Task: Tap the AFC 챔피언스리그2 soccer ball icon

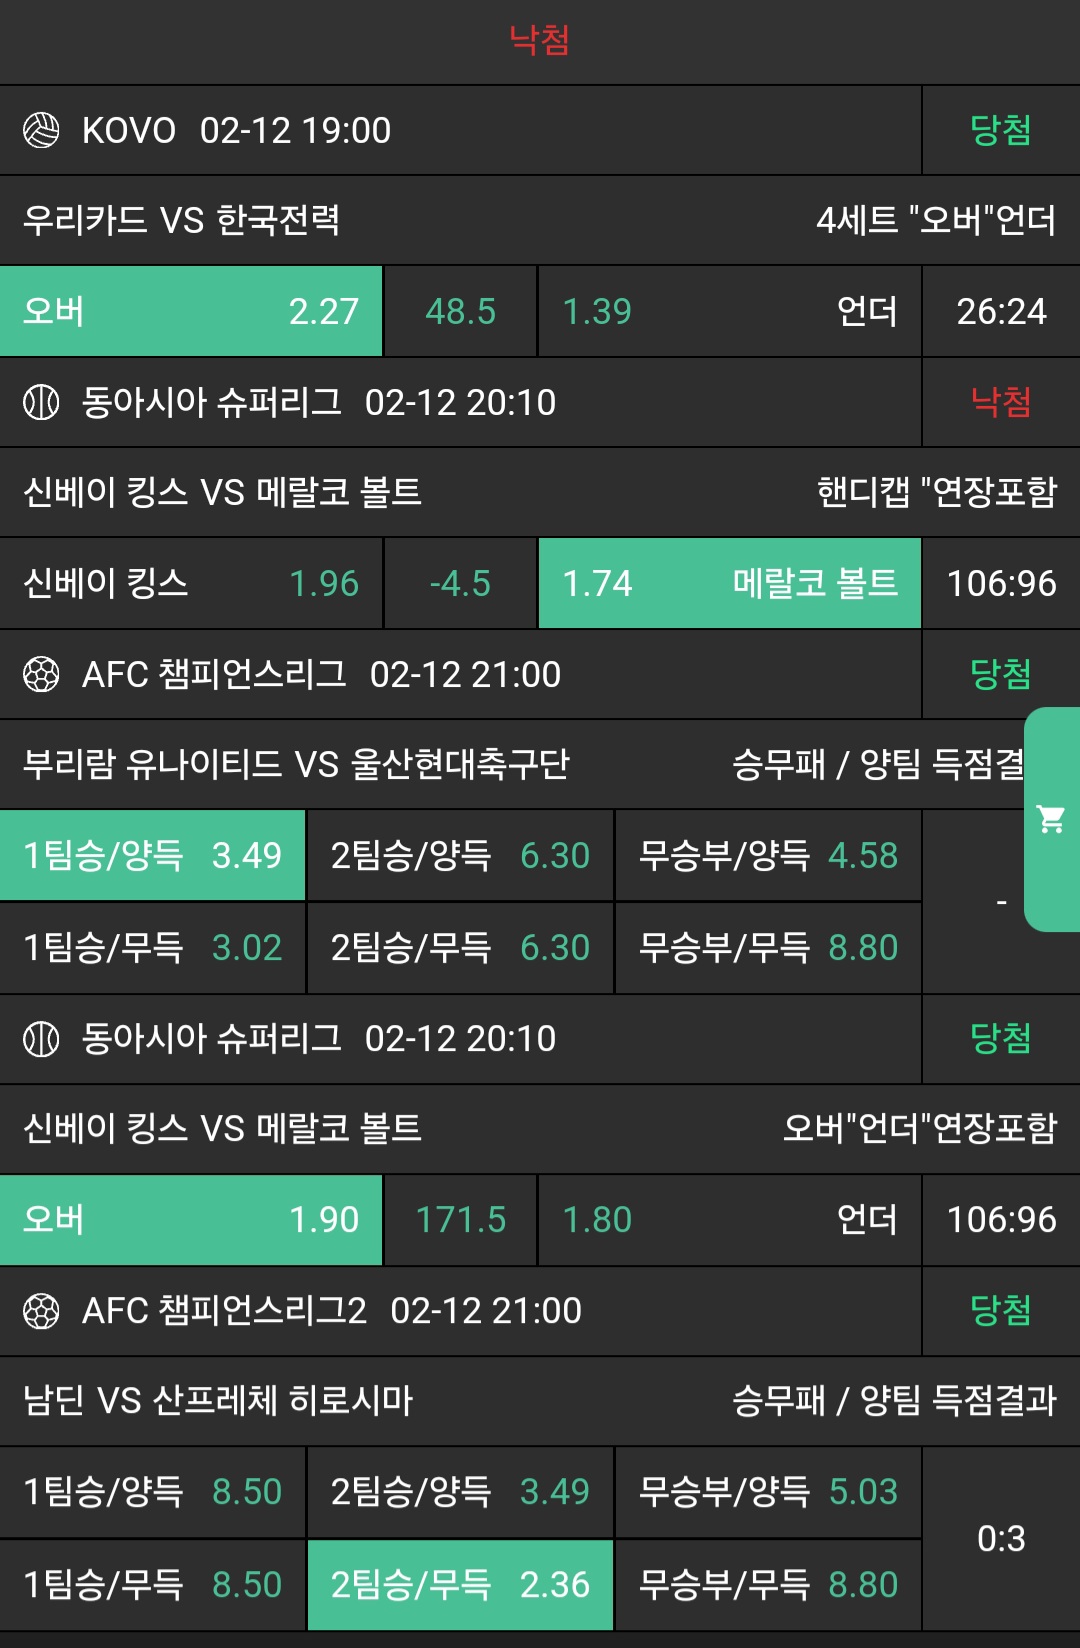Action: [41, 1310]
